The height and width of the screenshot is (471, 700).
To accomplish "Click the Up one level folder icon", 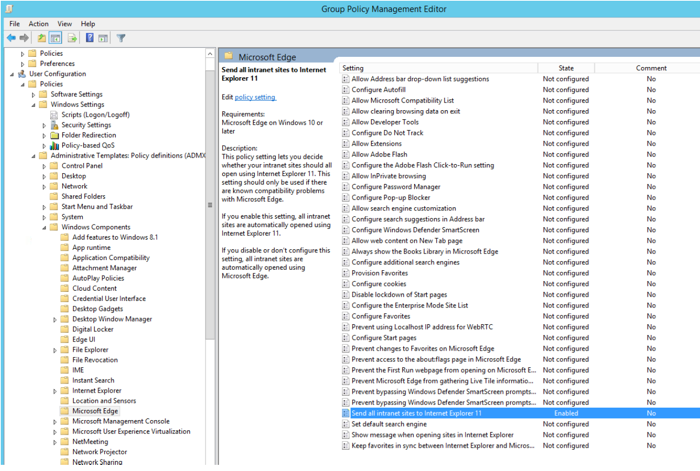I will (x=42, y=38).
